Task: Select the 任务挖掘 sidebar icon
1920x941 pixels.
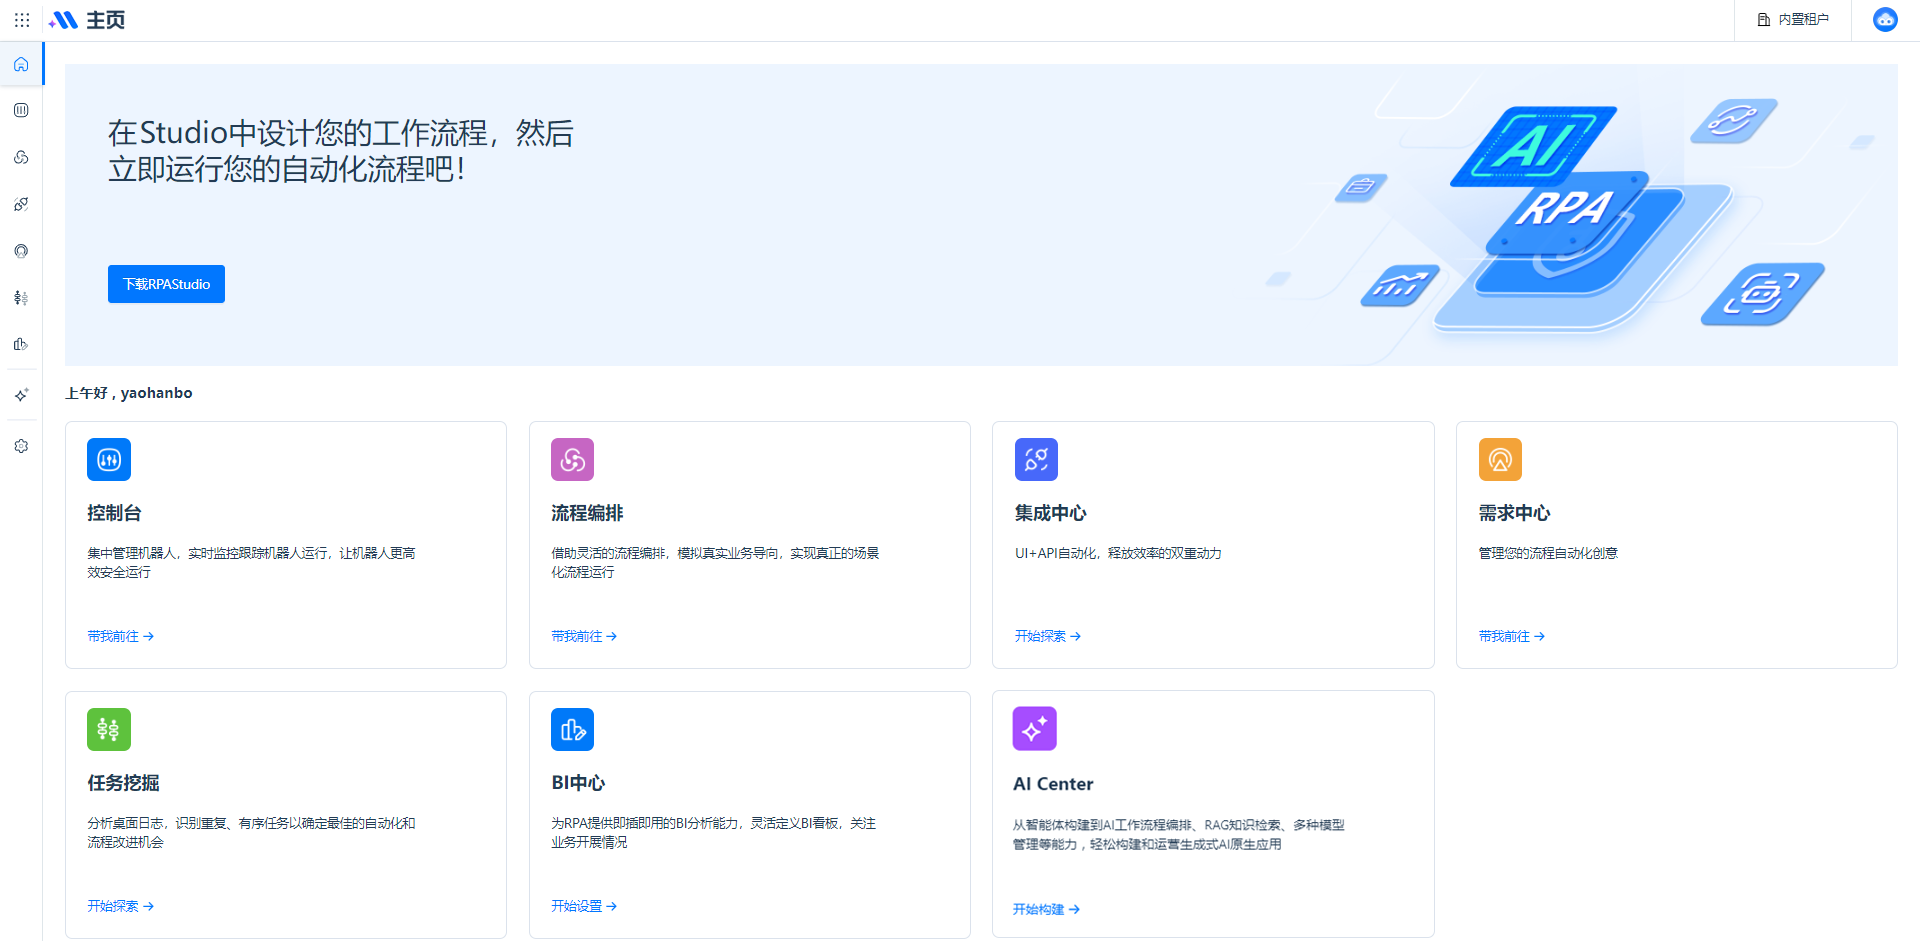Action: (21, 298)
